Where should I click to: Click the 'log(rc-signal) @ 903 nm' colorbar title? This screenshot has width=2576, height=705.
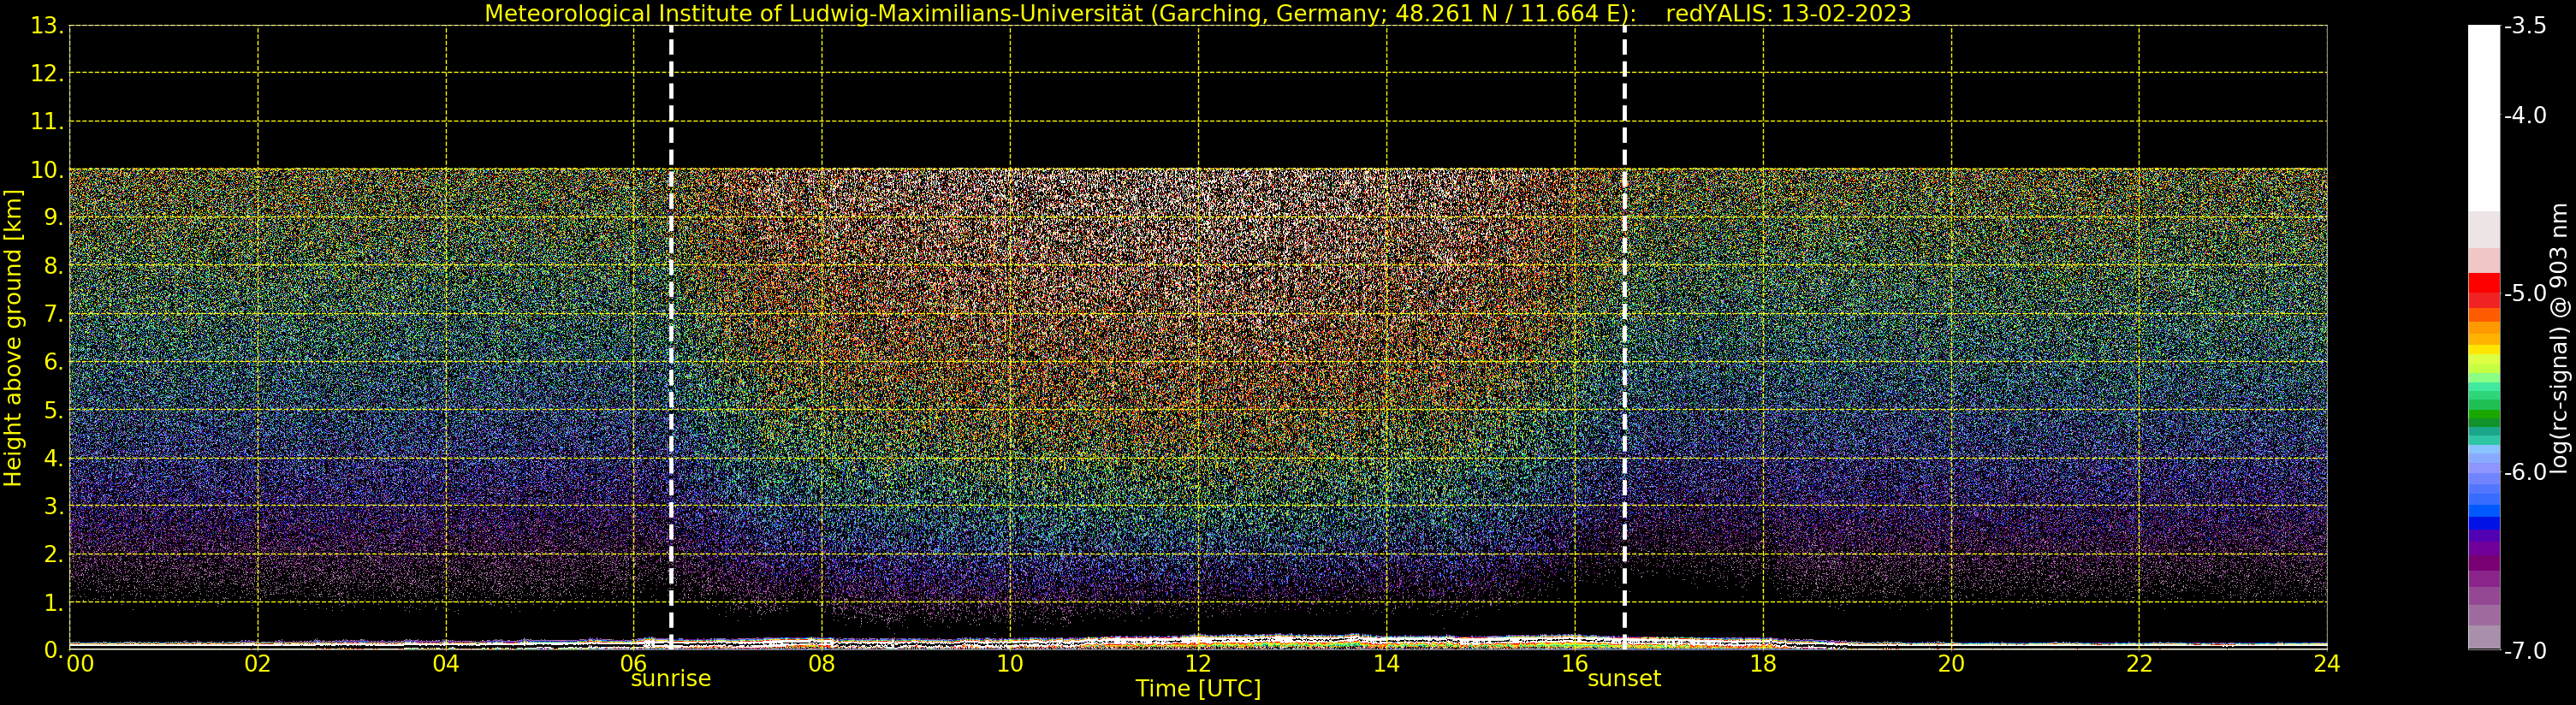pos(2560,338)
